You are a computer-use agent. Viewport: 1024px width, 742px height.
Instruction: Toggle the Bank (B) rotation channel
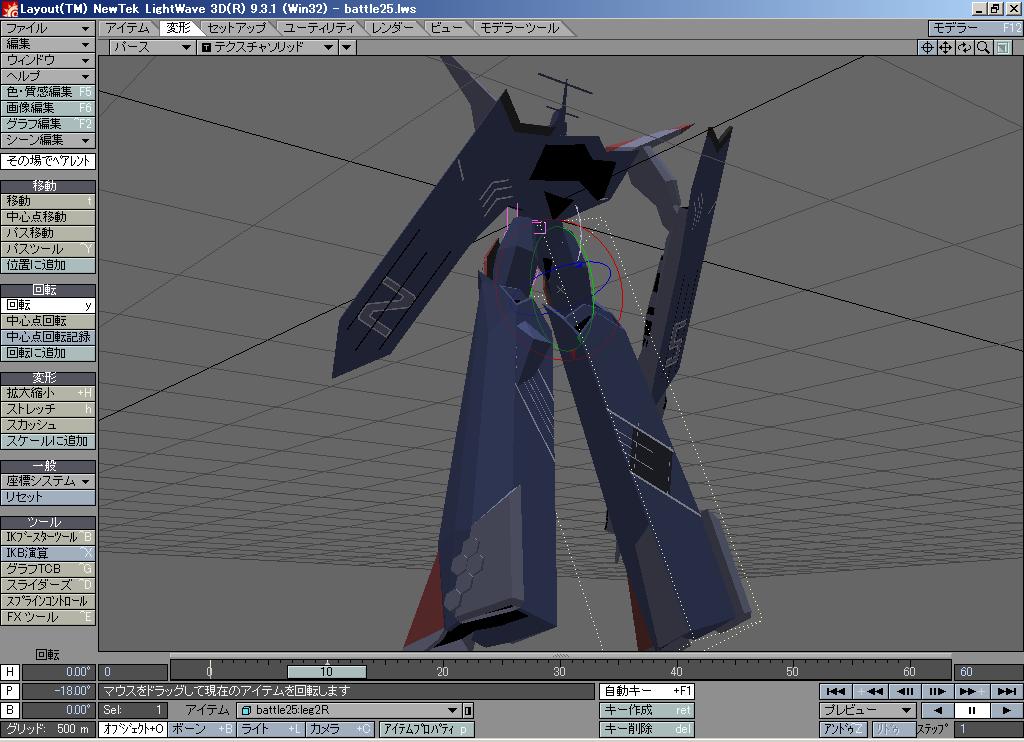10,710
